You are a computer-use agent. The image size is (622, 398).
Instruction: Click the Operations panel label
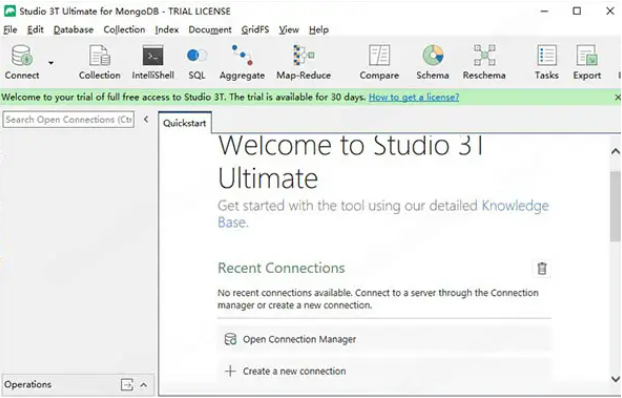point(28,385)
